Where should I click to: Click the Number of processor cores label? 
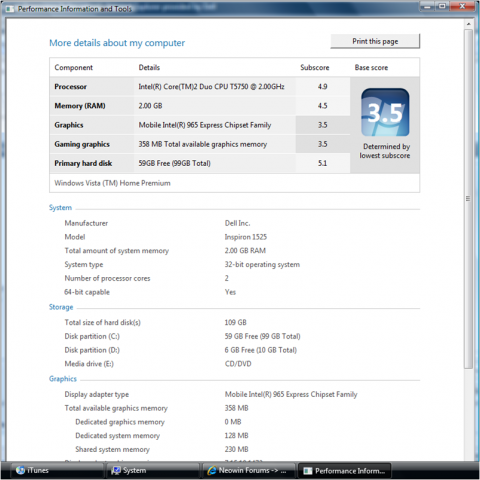point(107,278)
